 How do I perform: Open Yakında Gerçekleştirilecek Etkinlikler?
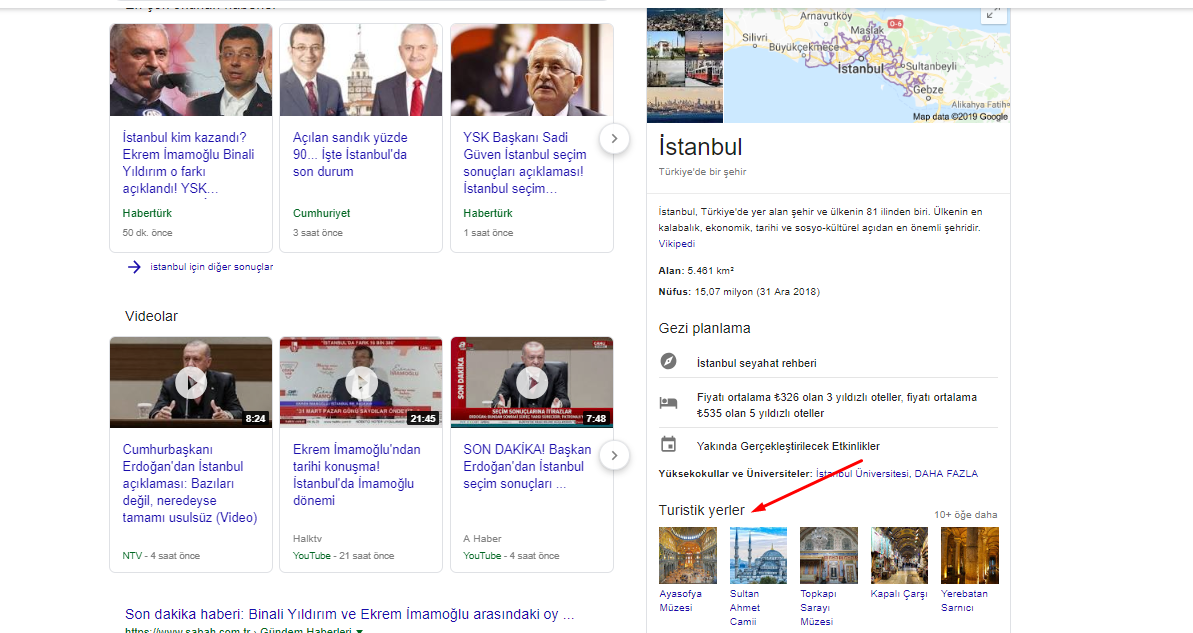click(x=788, y=447)
